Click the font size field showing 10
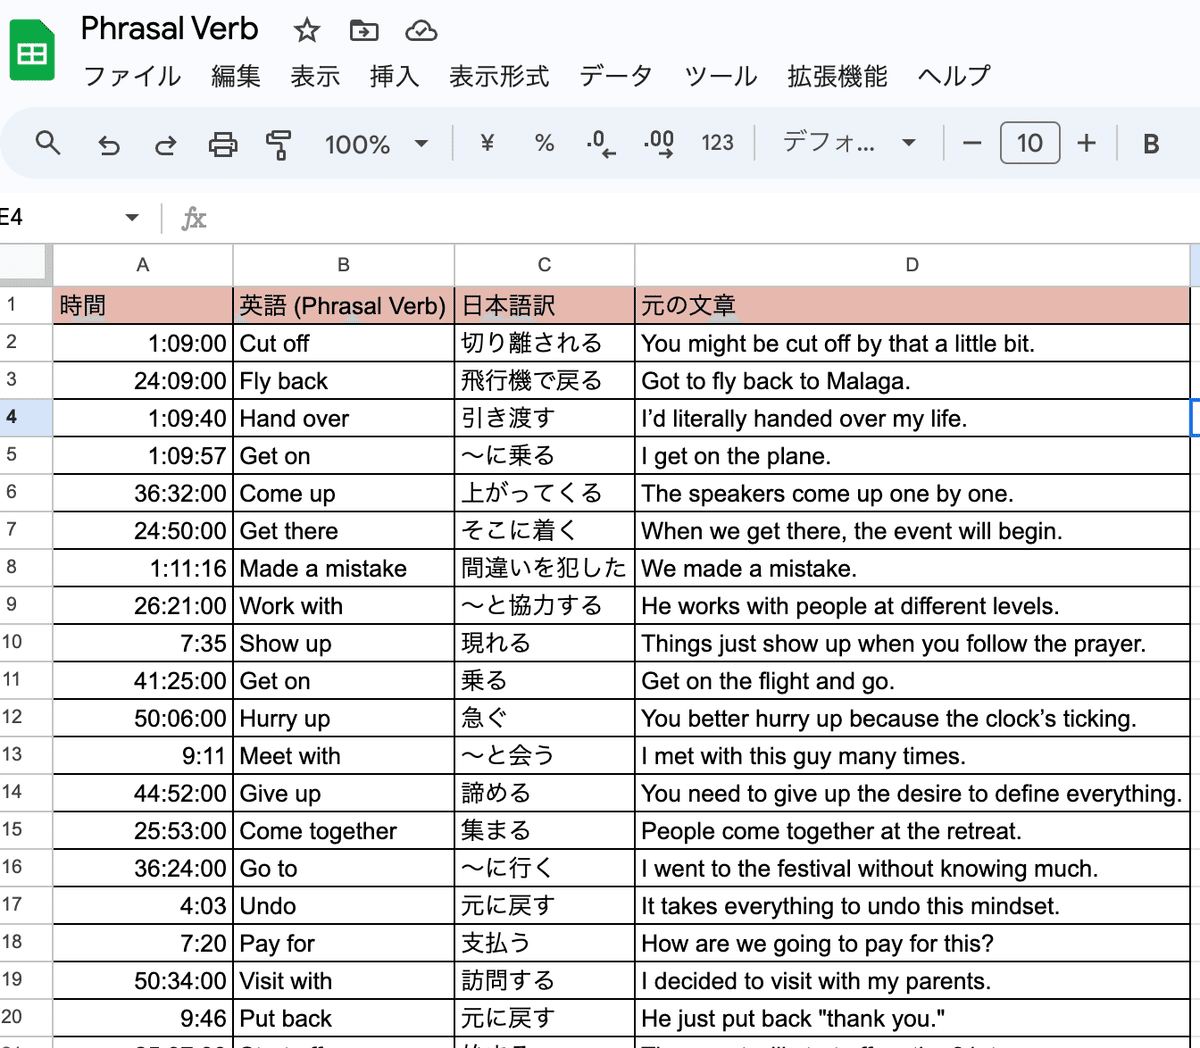The image size is (1200, 1048). [1032, 143]
